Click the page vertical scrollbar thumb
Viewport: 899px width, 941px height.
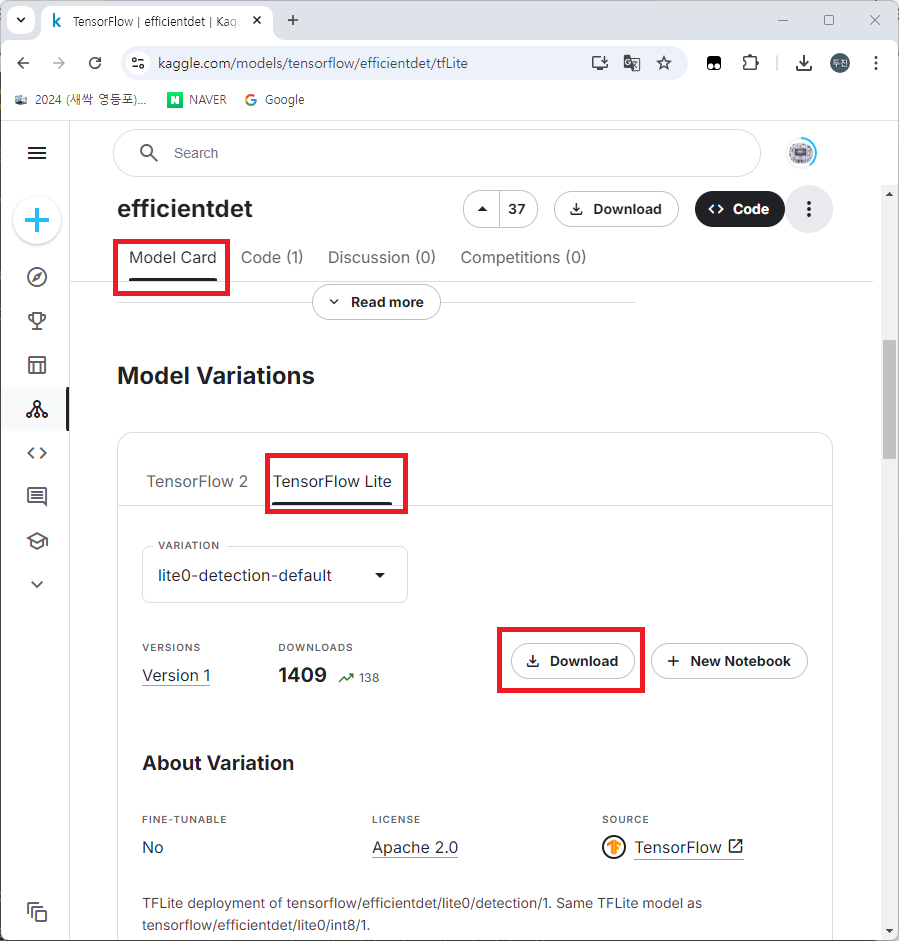(889, 400)
